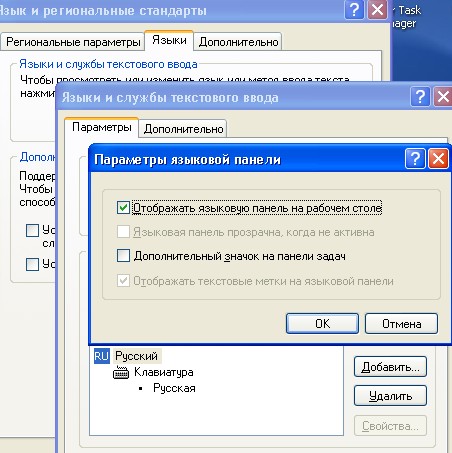Image resolution: width=452 pixels, height=453 pixels.
Task: Select 'Русская' keyboard layout entry
Action: tap(174, 388)
